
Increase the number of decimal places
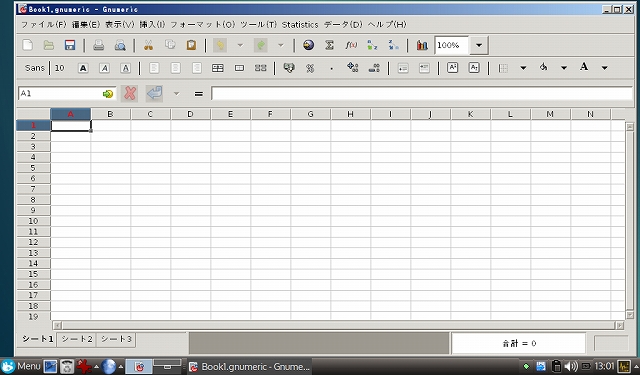coord(353,68)
